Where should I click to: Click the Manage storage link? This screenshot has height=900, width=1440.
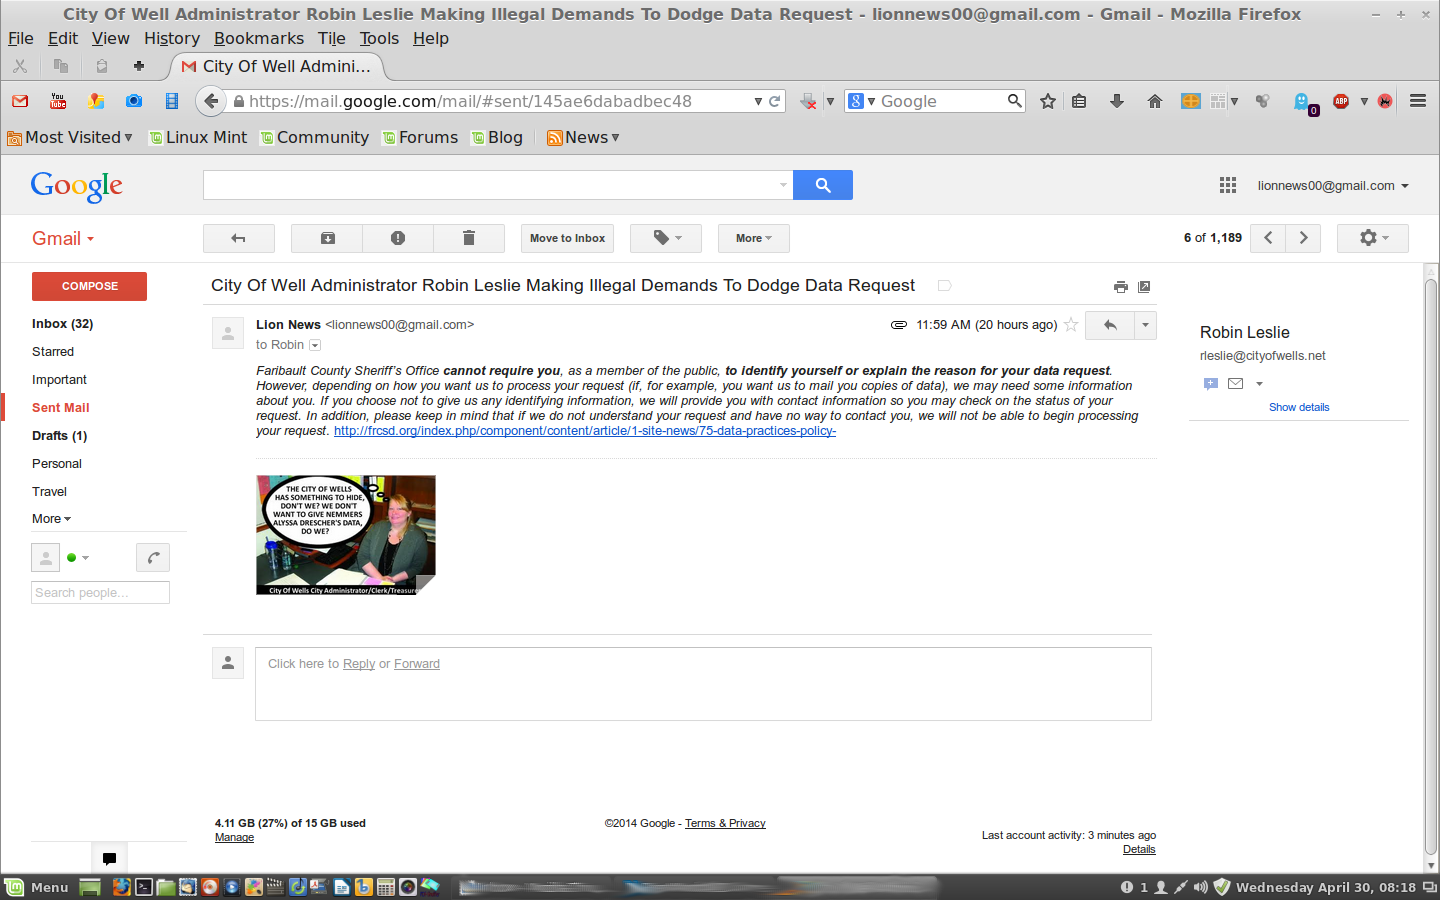[x=234, y=838]
